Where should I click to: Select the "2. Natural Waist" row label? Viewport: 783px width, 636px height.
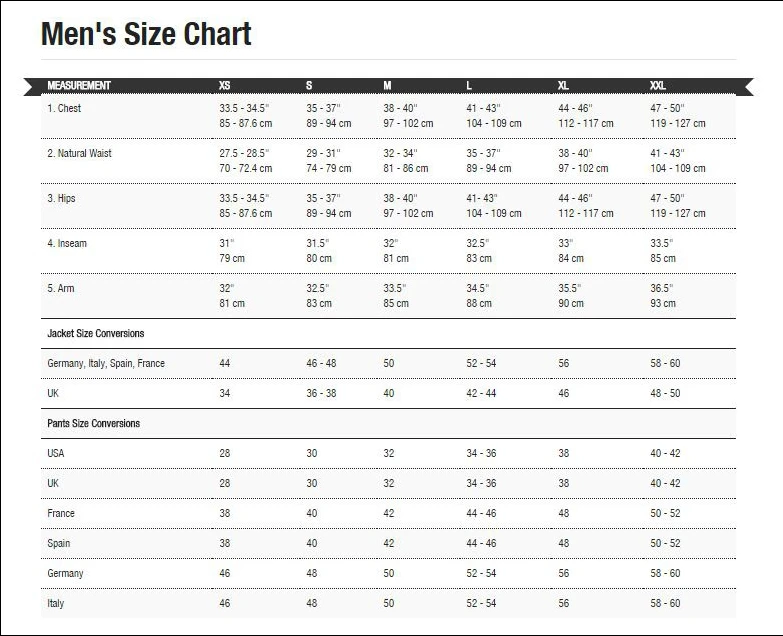(79, 153)
